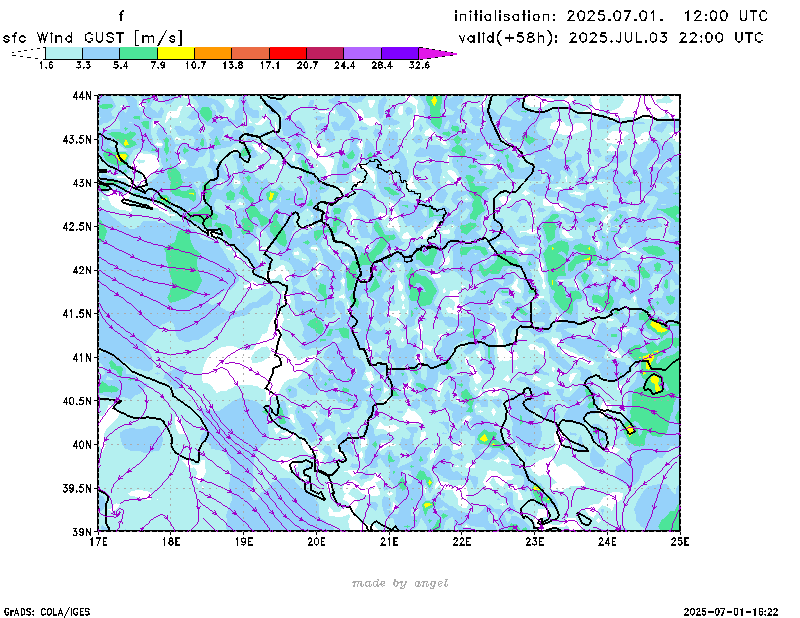This screenshot has height=618, width=800.
Task: Click the 41.5N latitude axis label
Action: (76, 314)
